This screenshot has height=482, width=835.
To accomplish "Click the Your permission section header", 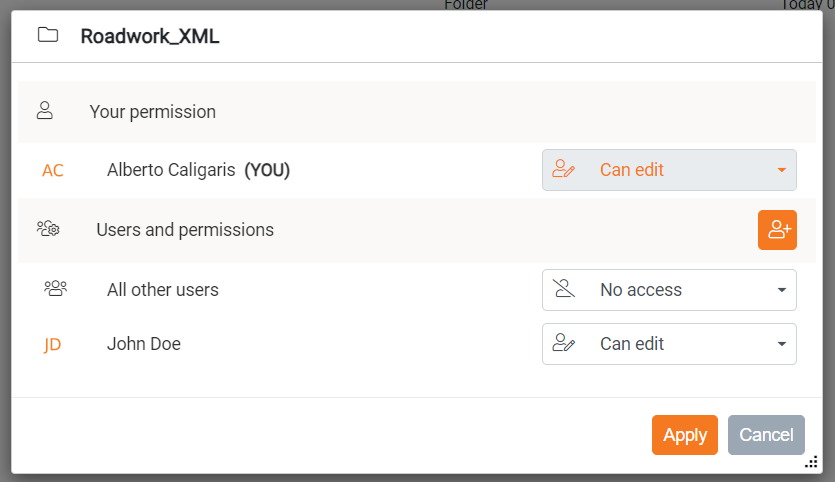I will 152,112.
